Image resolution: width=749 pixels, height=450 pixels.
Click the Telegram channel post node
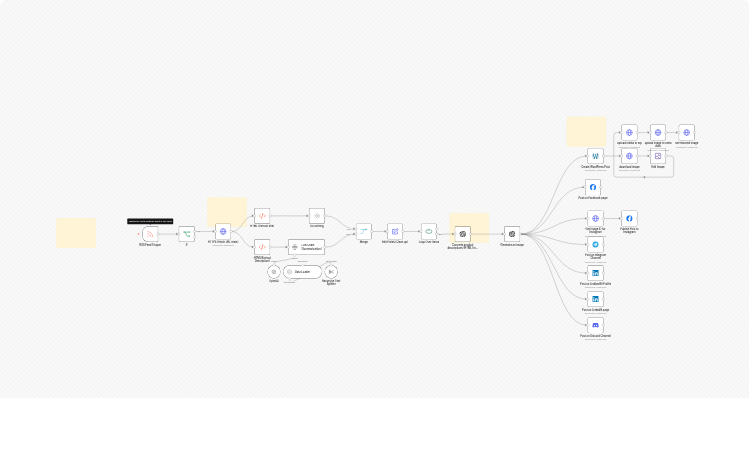pos(595,244)
